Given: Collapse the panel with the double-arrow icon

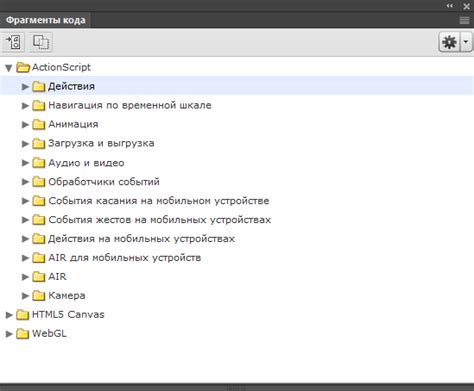Looking at the screenshot, I should pyautogui.click(x=450, y=6).
